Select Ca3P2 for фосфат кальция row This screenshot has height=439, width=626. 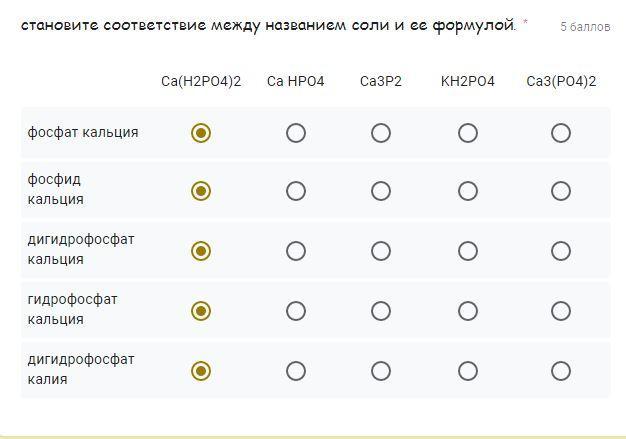tap(381, 133)
